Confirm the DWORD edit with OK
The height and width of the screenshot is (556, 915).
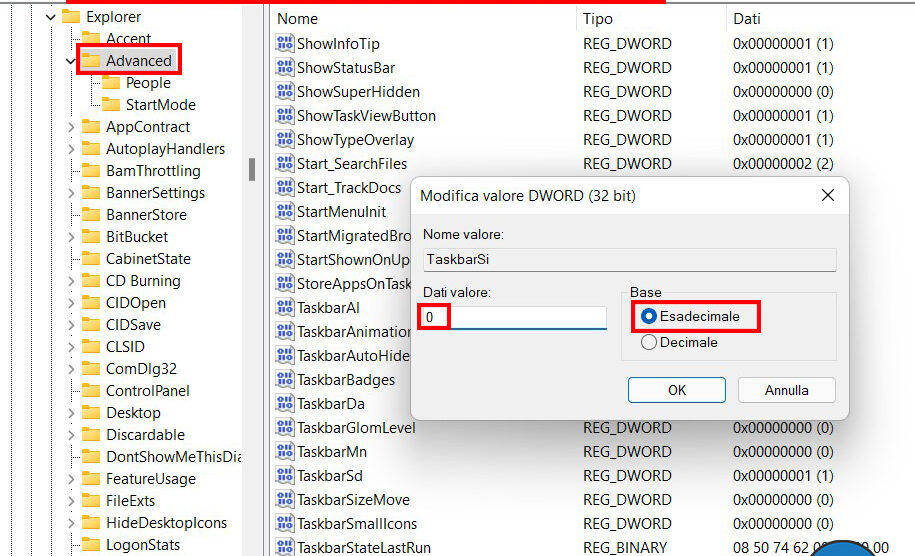(676, 390)
